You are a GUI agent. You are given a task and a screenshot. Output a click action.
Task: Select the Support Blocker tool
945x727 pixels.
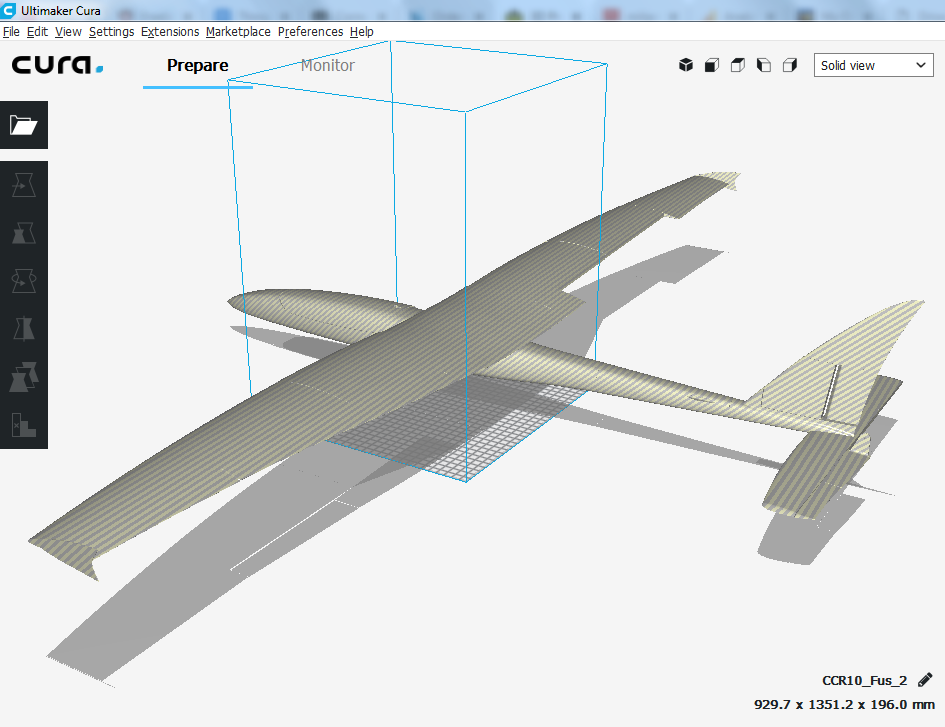23,424
